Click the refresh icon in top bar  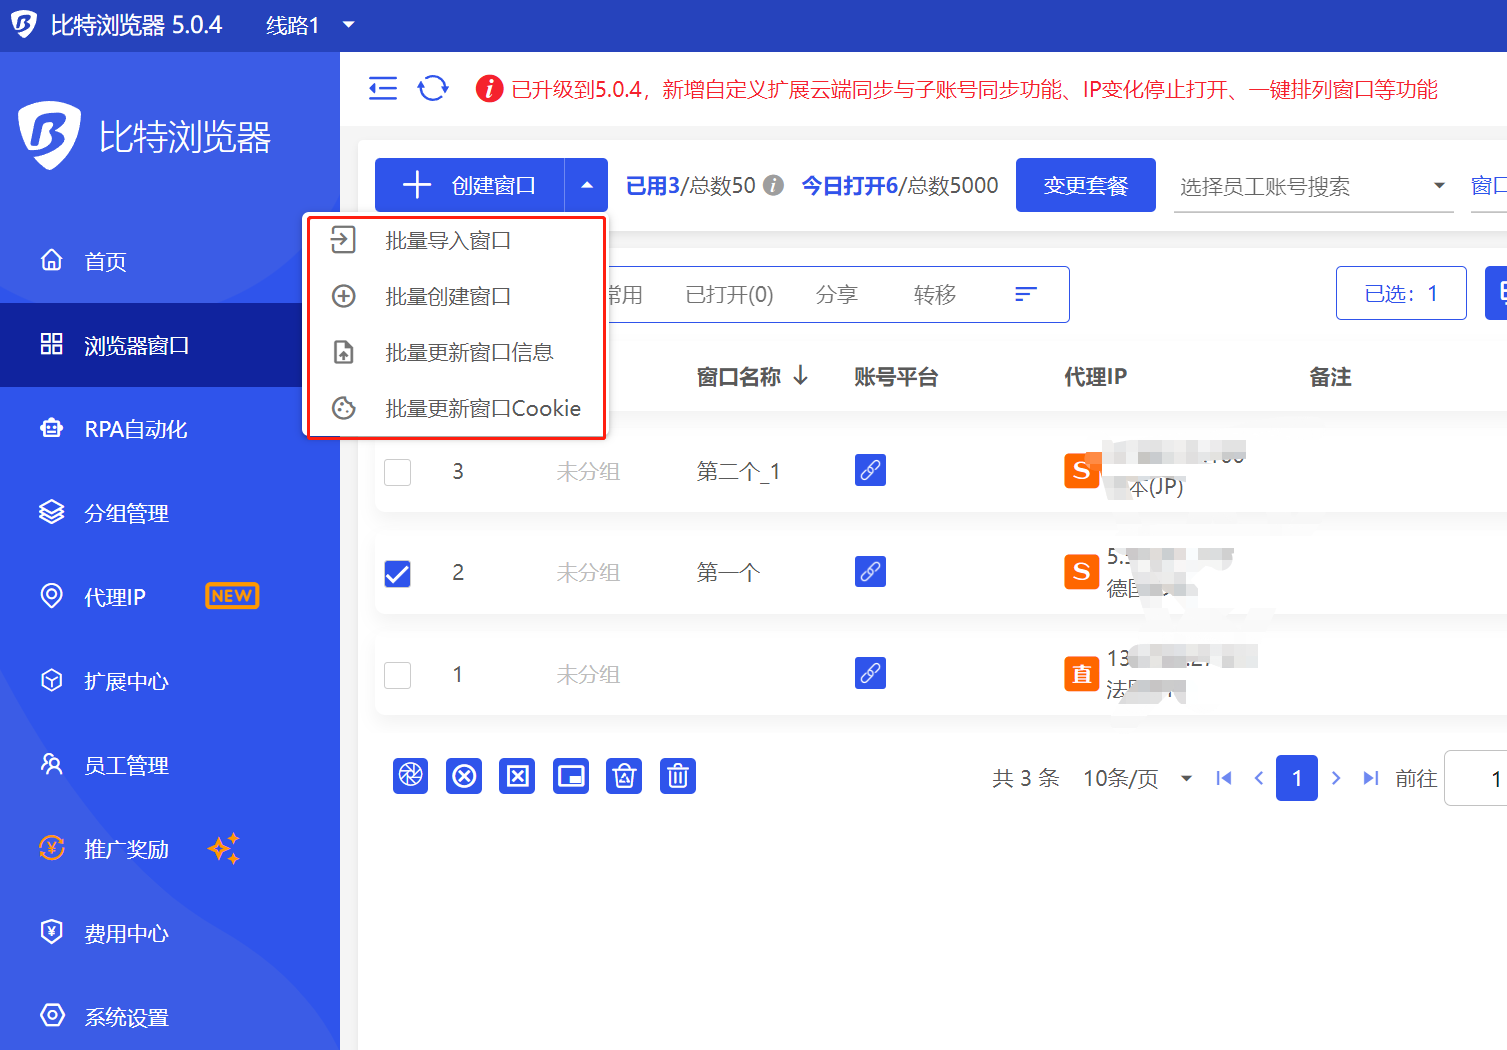[x=433, y=89]
